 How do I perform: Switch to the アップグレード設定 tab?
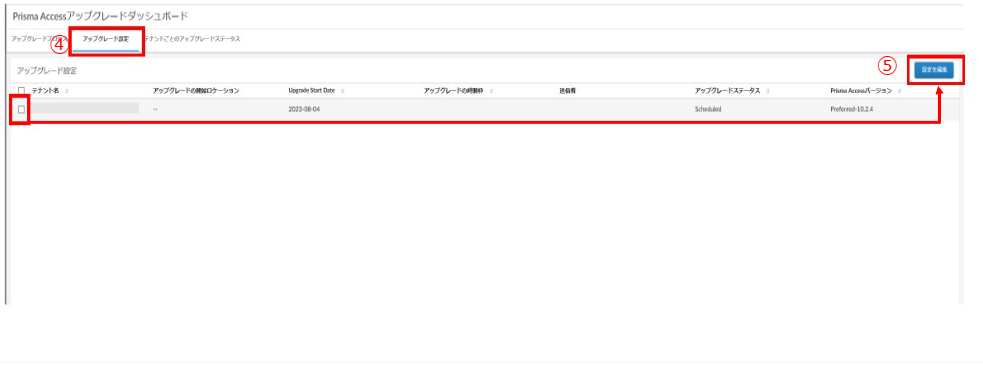tap(105, 39)
